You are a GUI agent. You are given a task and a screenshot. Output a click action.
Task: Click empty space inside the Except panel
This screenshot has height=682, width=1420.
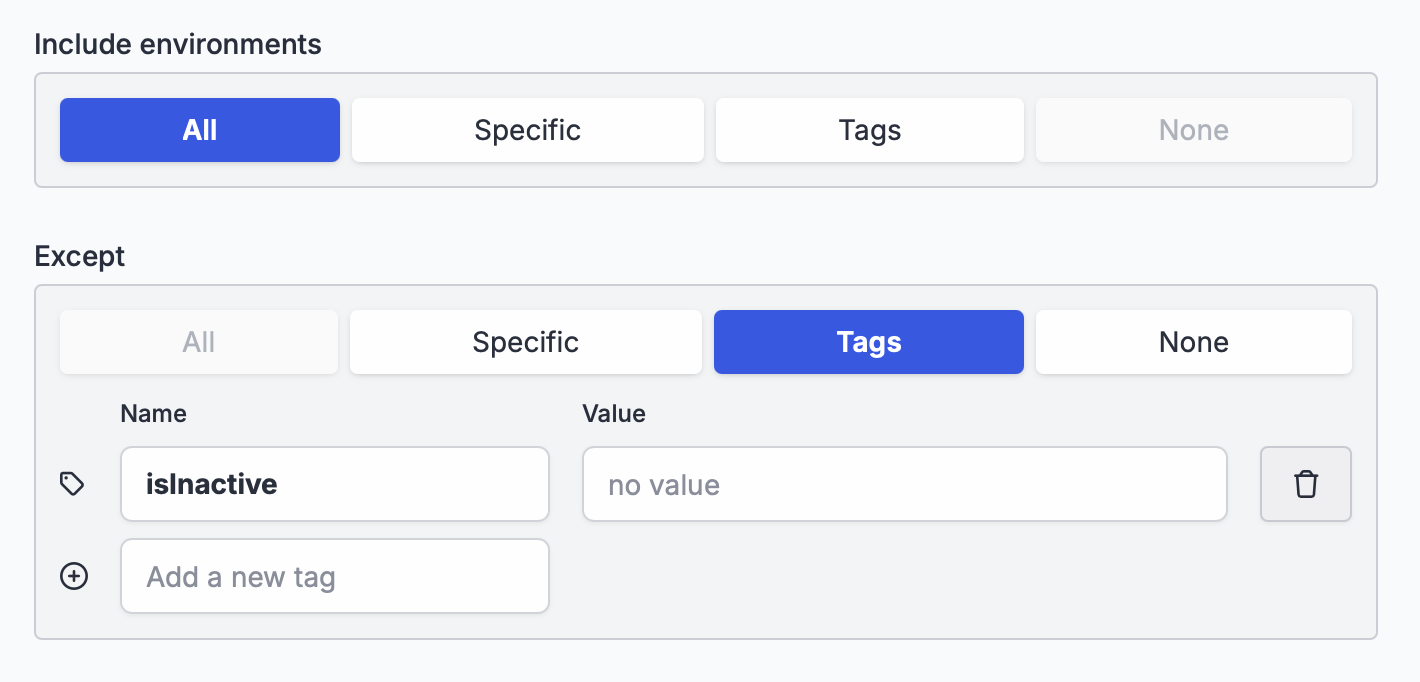coord(900,580)
